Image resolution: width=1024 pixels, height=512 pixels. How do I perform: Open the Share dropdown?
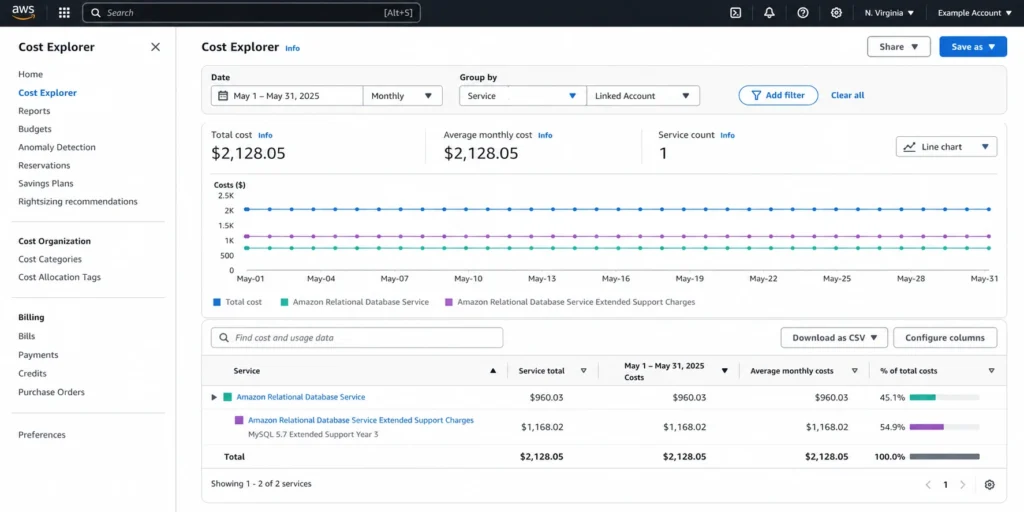[x=899, y=47]
